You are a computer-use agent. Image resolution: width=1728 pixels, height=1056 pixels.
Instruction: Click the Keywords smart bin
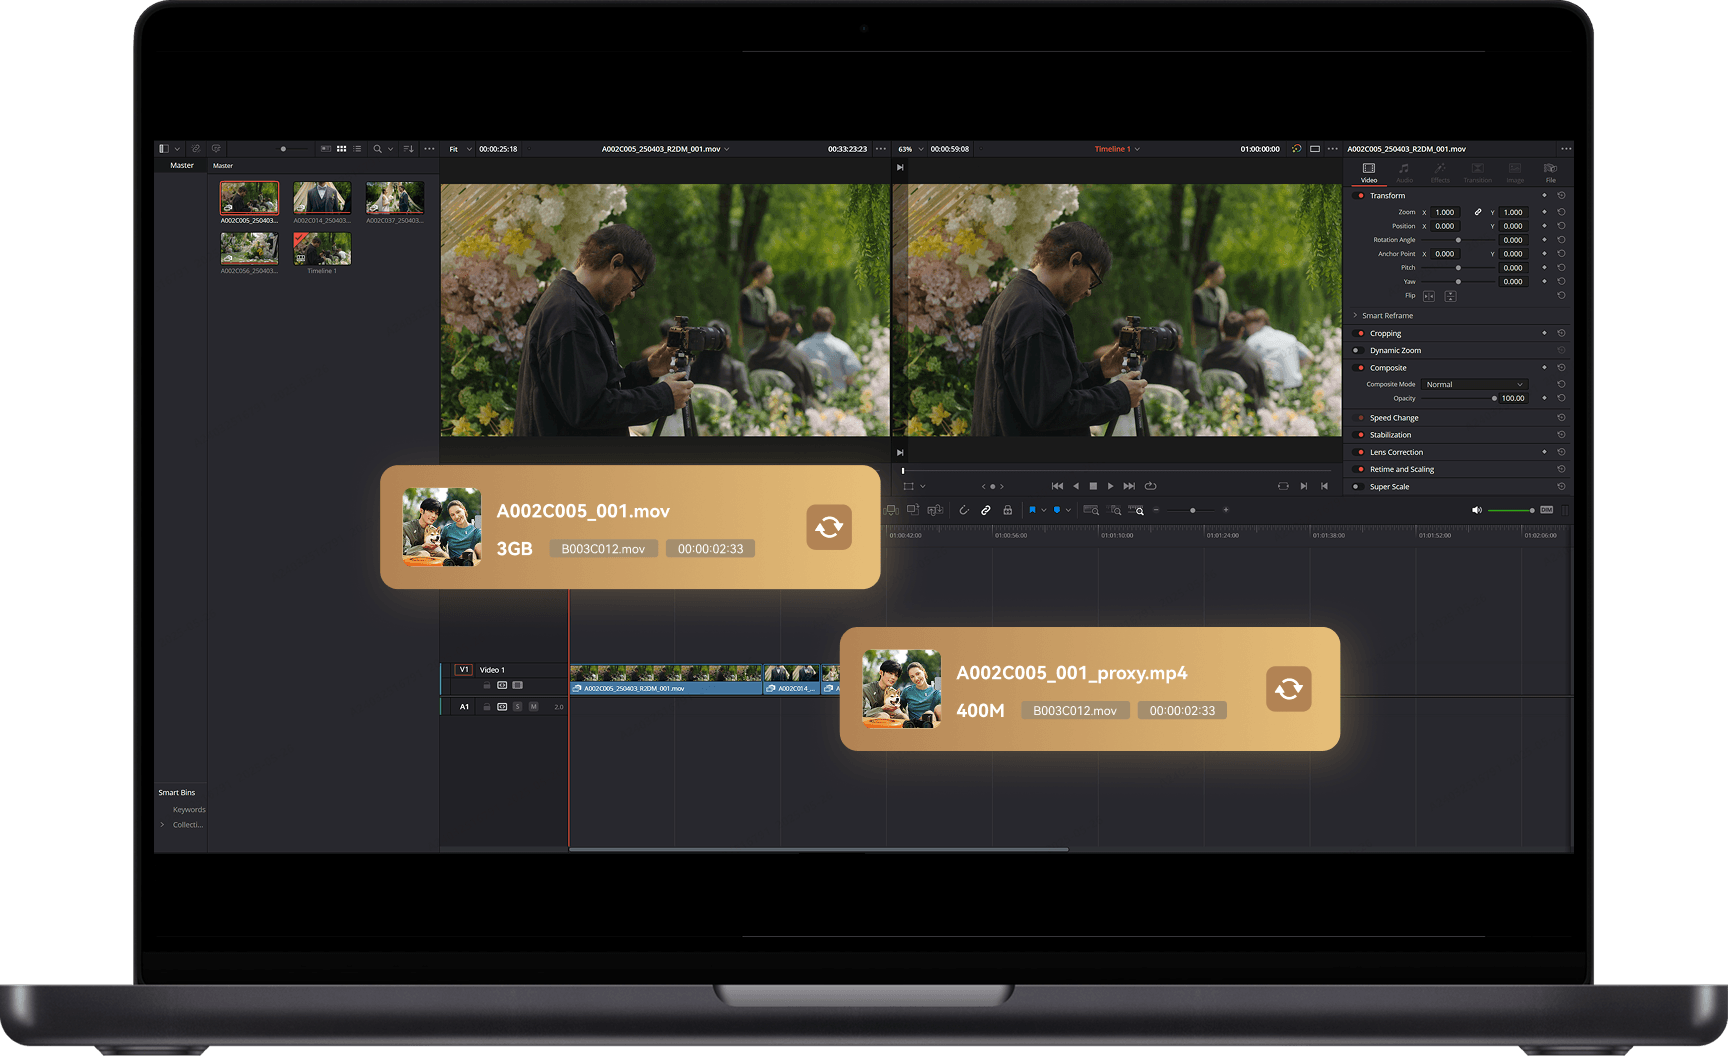tap(189, 810)
